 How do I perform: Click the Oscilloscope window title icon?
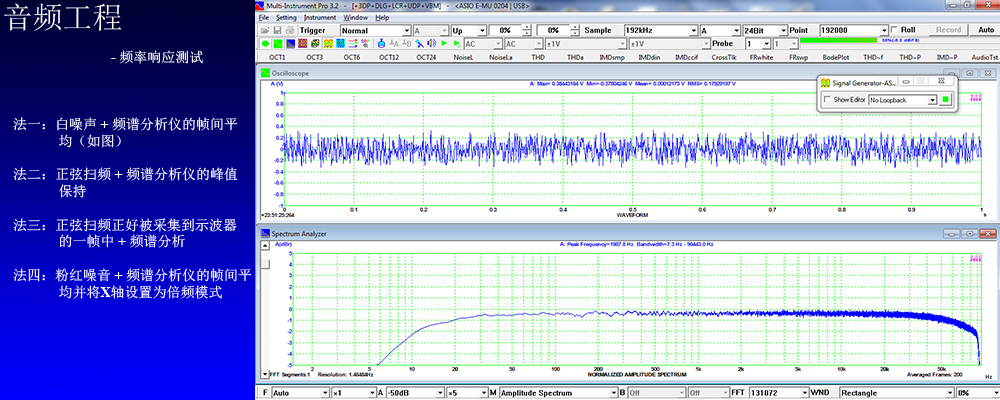(x=265, y=73)
